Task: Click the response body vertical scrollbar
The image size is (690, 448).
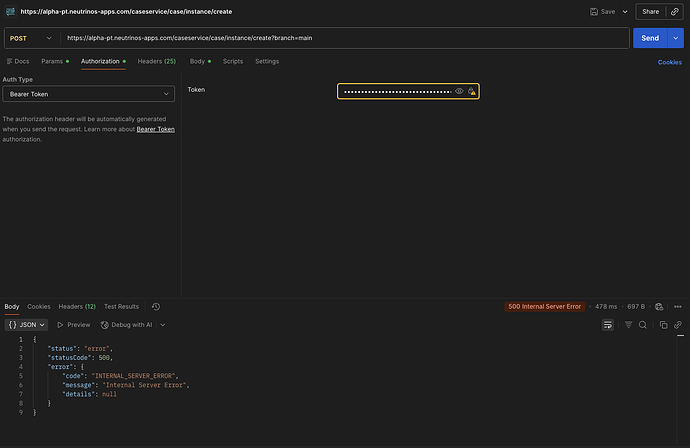Action: pos(680,387)
